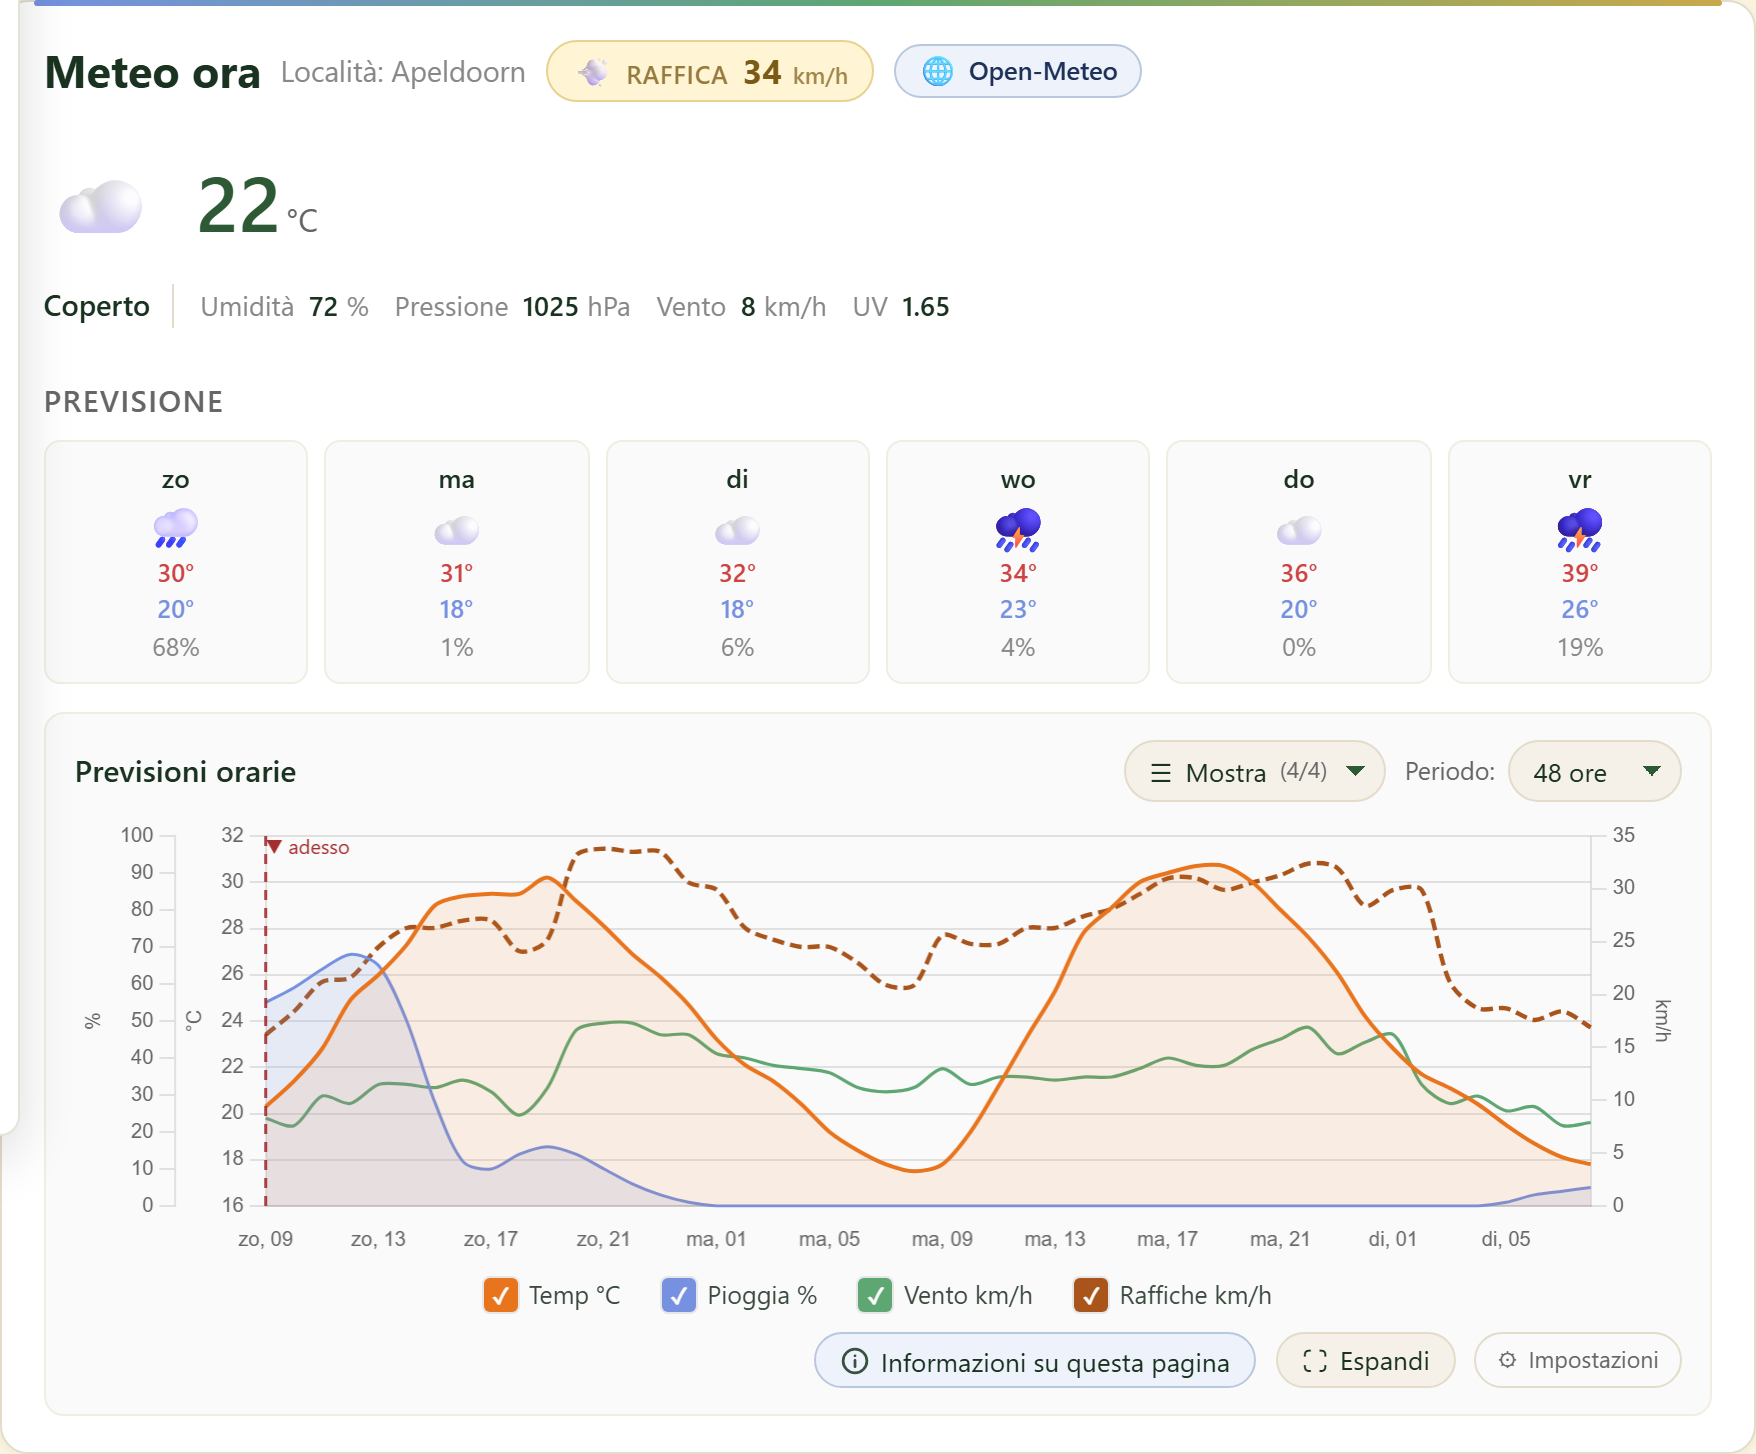Toggle the Vento km/h series checkbox
Viewport: 1756px width, 1454px height.
[875, 1295]
